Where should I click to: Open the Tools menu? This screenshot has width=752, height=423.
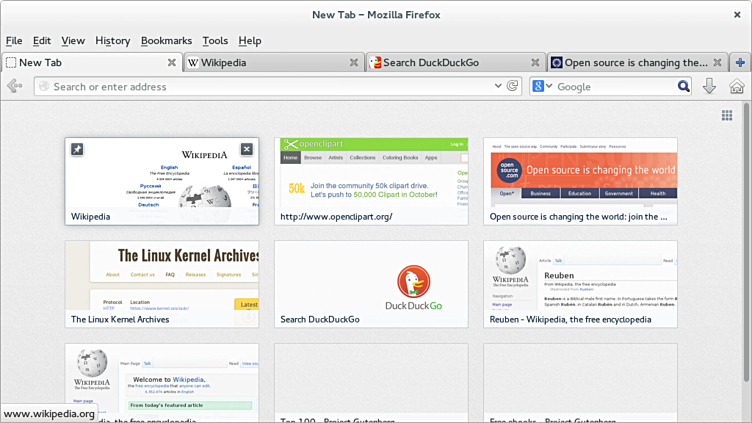pos(215,41)
